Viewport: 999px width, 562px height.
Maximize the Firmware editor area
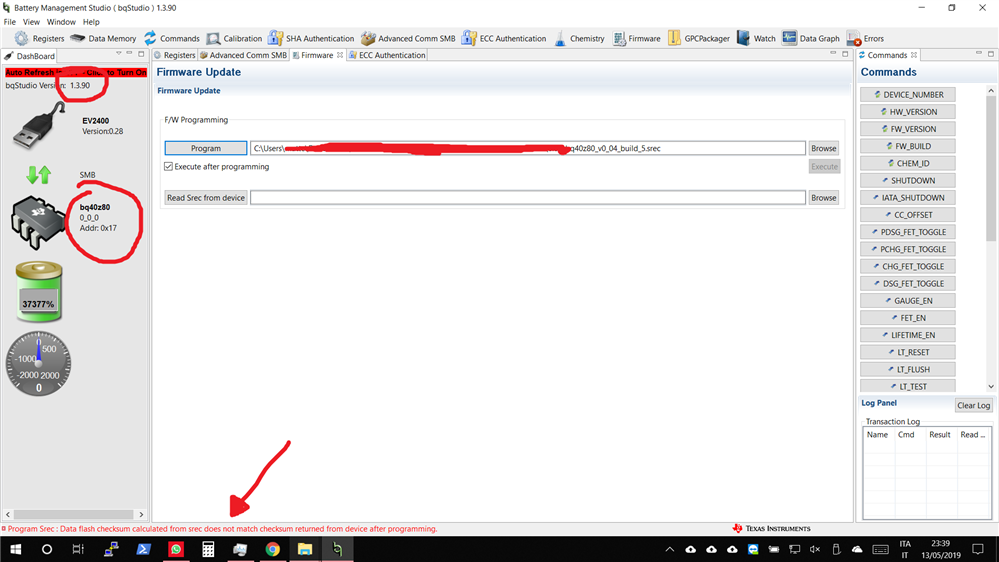click(845, 54)
